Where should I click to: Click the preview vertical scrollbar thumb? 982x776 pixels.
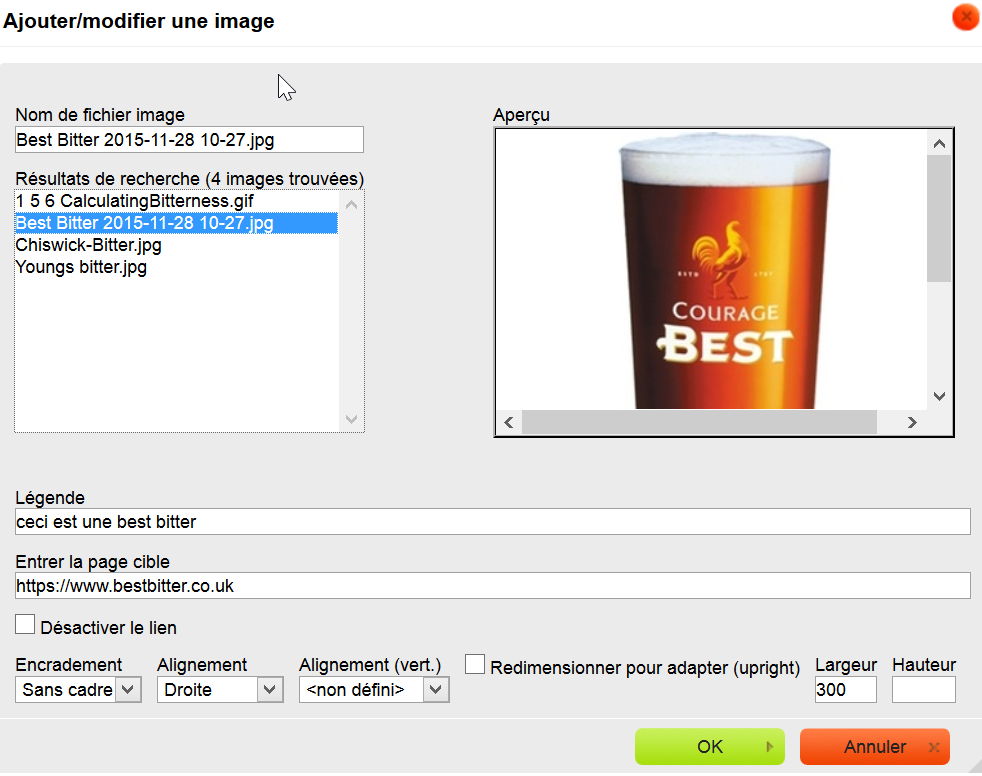939,220
